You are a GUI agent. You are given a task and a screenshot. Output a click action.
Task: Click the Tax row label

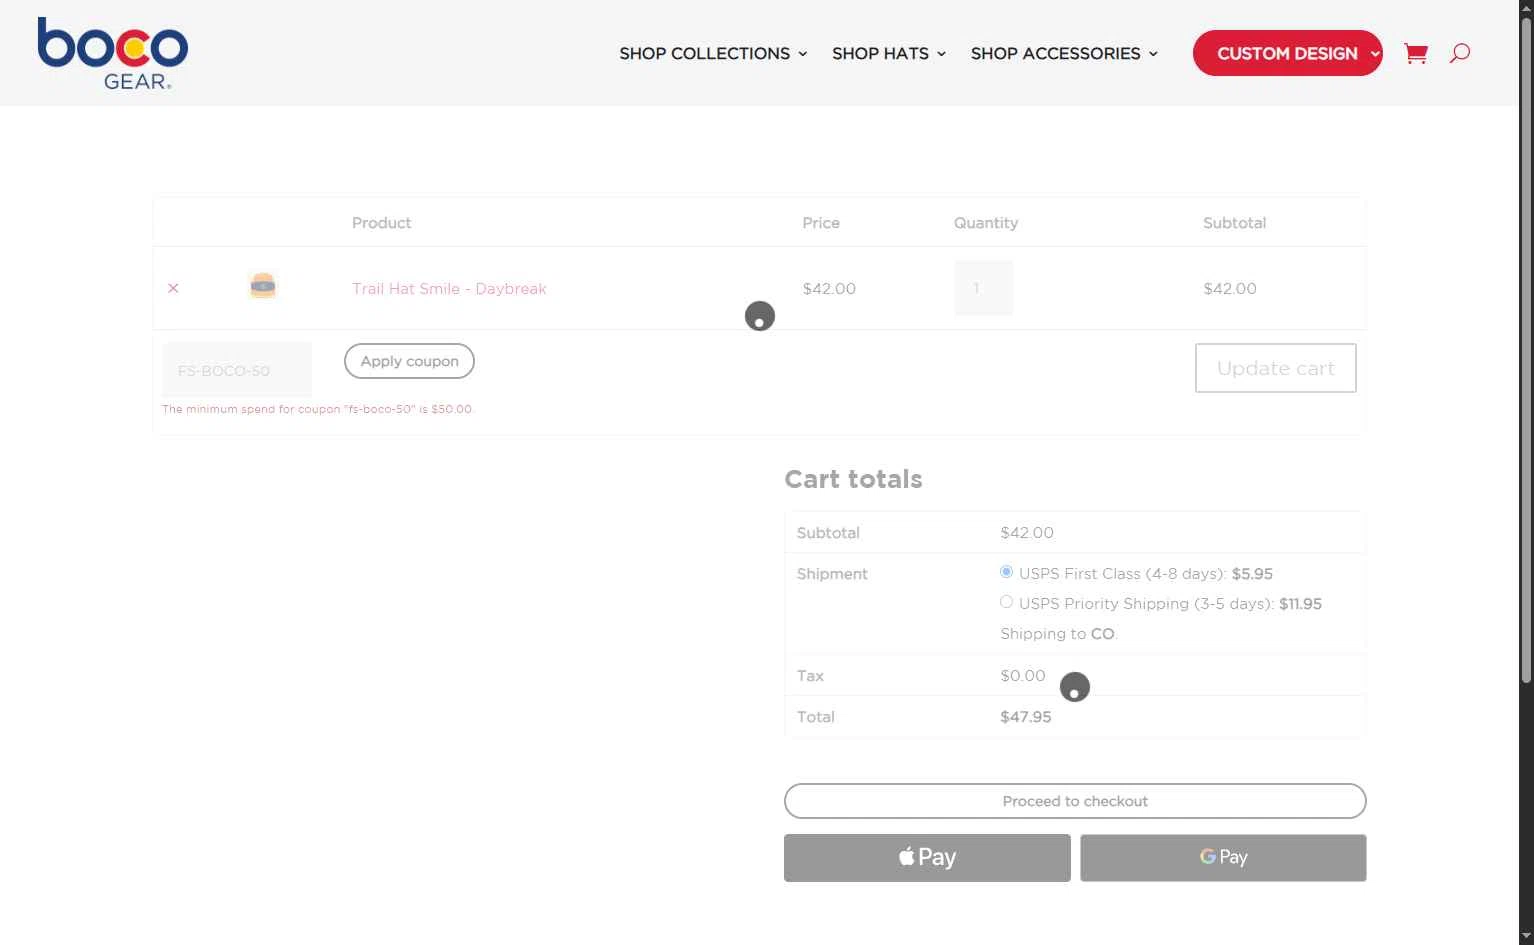click(810, 676)
